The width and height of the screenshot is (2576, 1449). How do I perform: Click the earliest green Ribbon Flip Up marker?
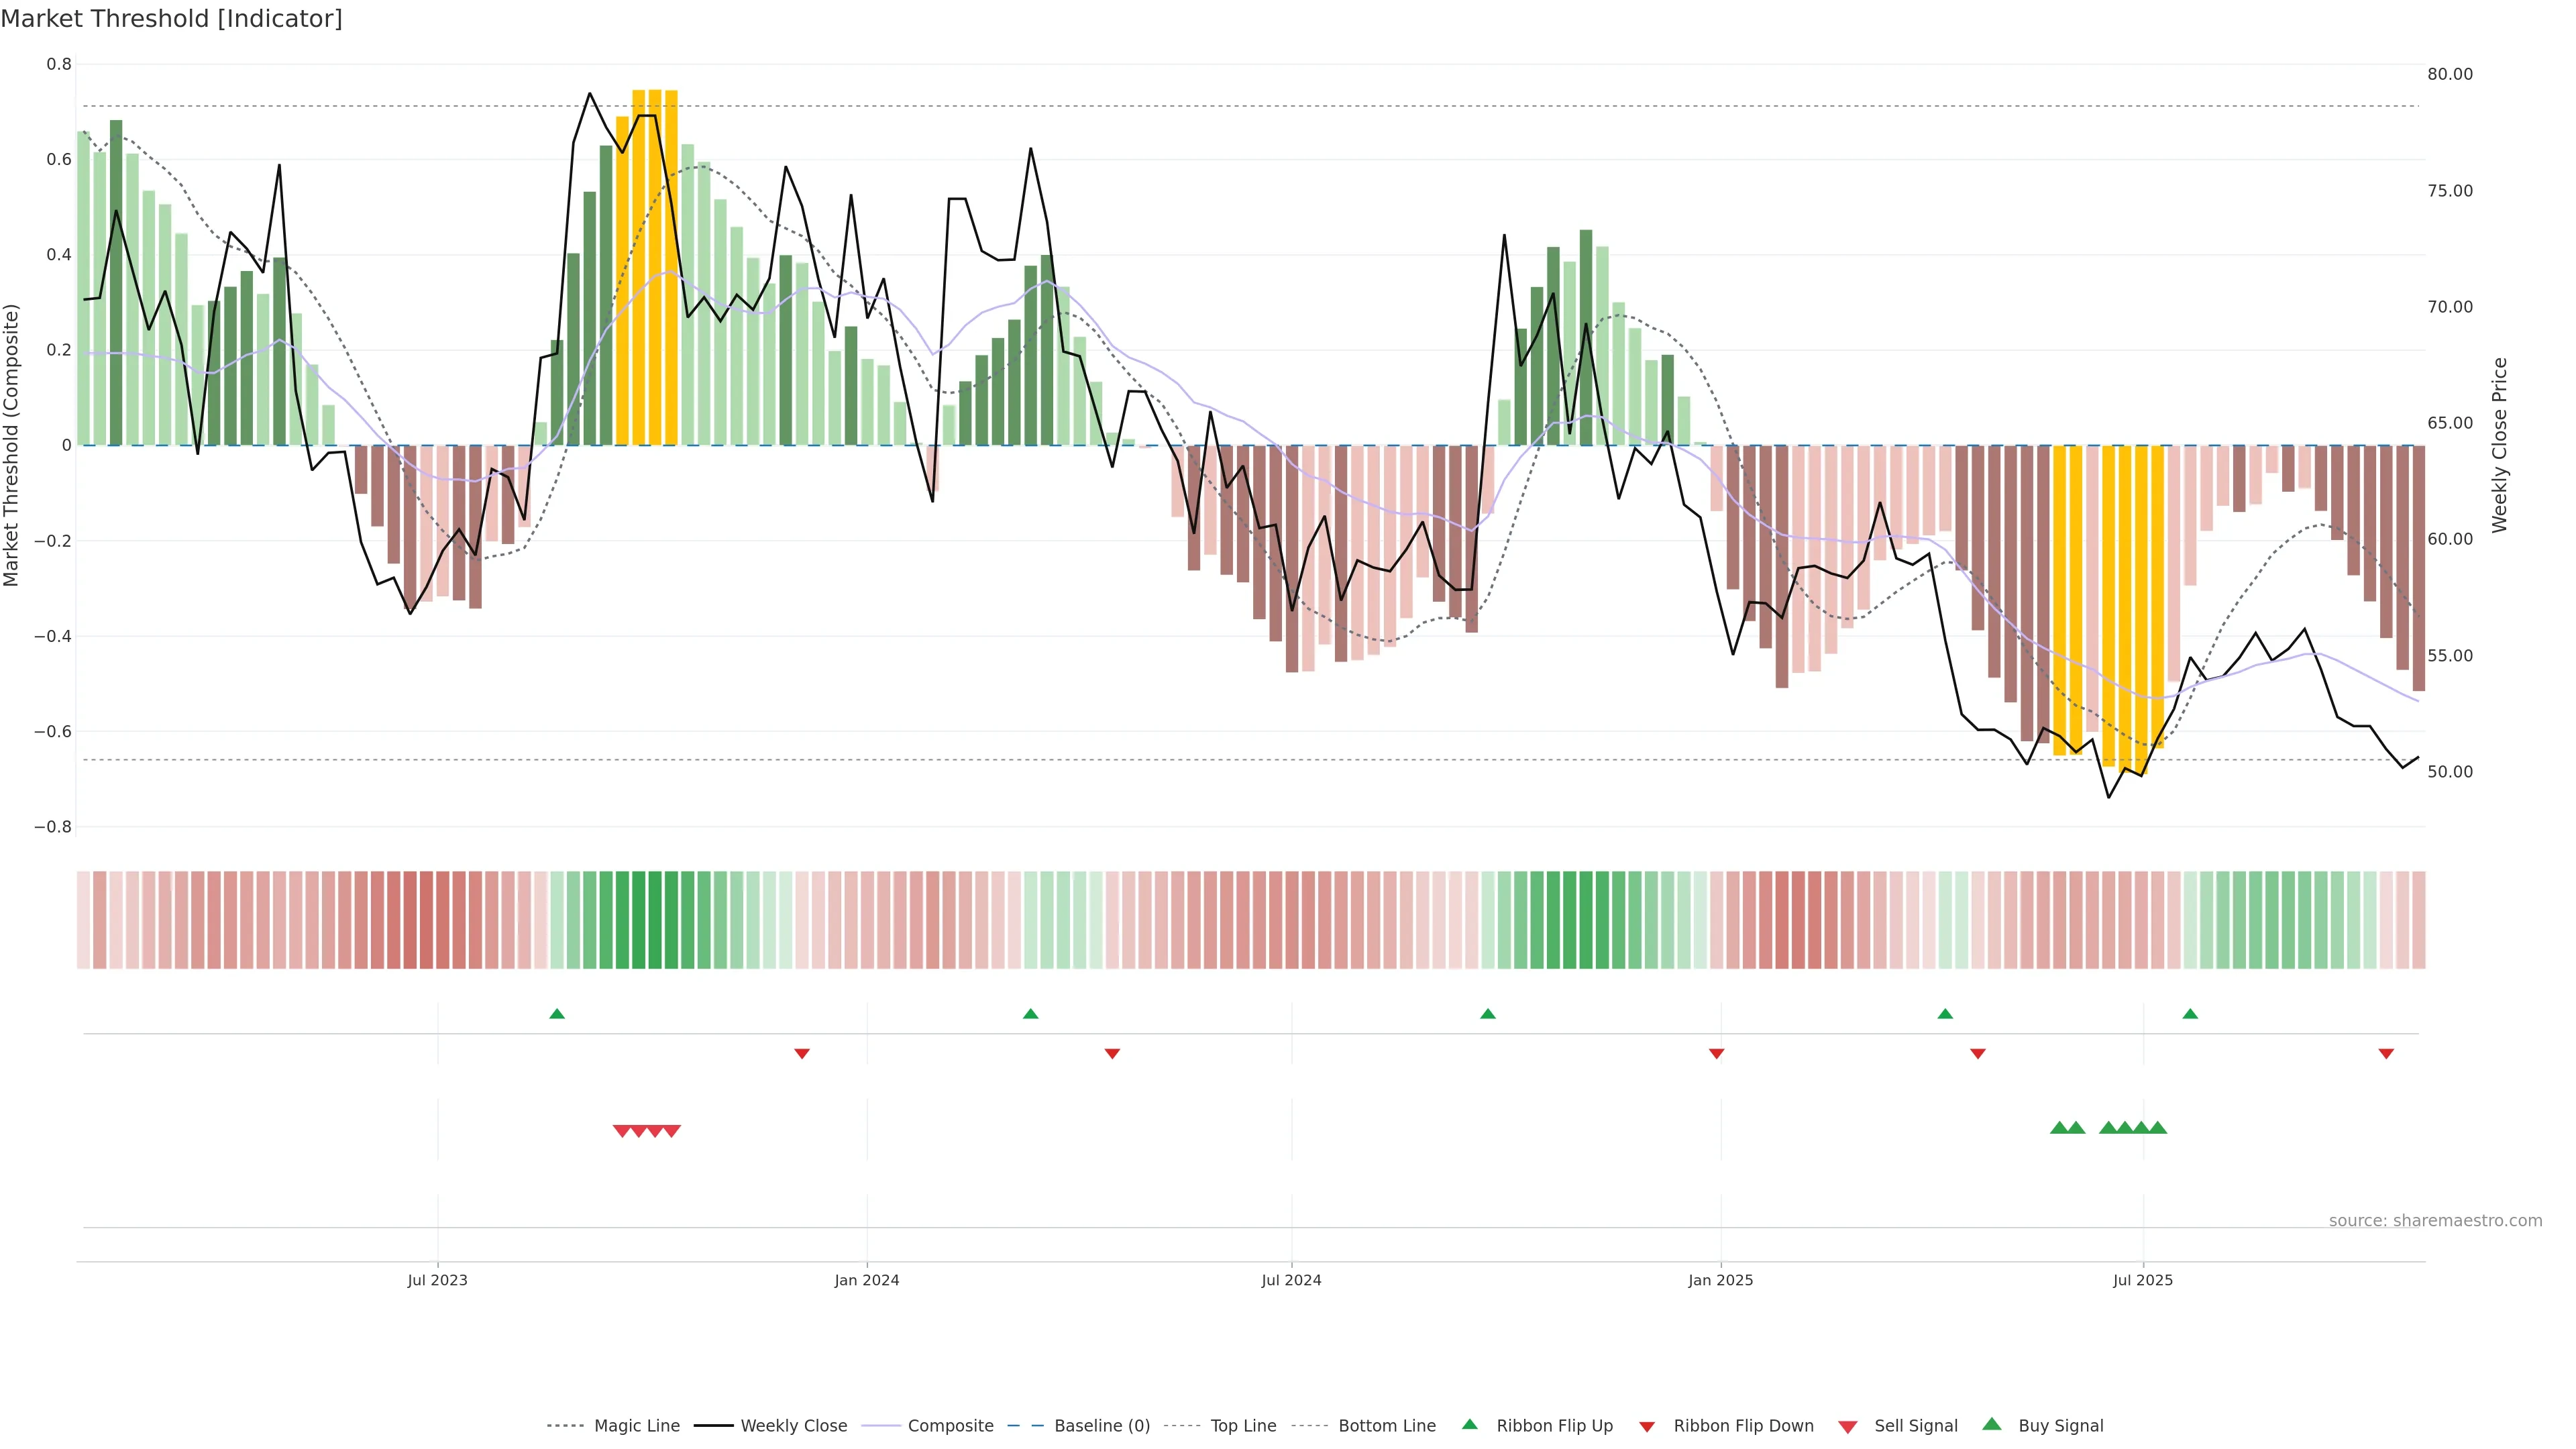(x=557, y=1014)
